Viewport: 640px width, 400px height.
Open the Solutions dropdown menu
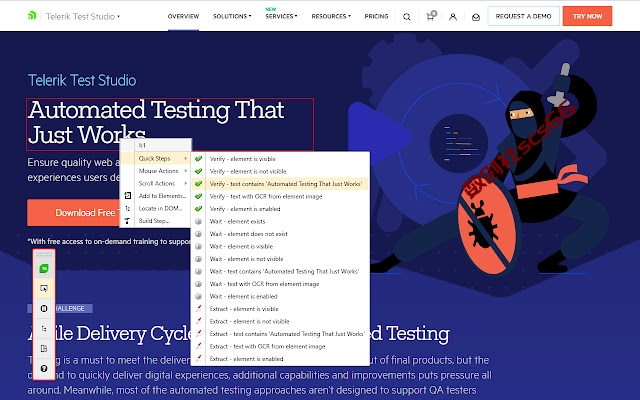(232, 16)
